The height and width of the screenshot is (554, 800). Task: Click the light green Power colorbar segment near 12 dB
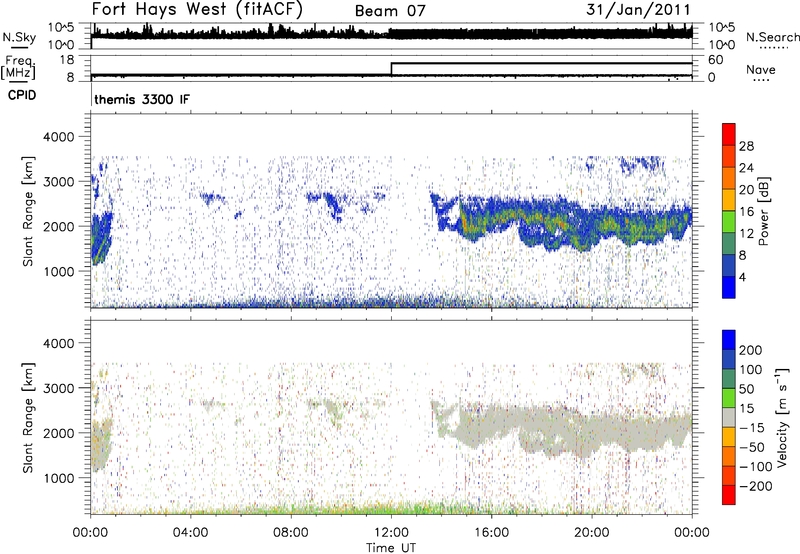(x=729, y=222)
